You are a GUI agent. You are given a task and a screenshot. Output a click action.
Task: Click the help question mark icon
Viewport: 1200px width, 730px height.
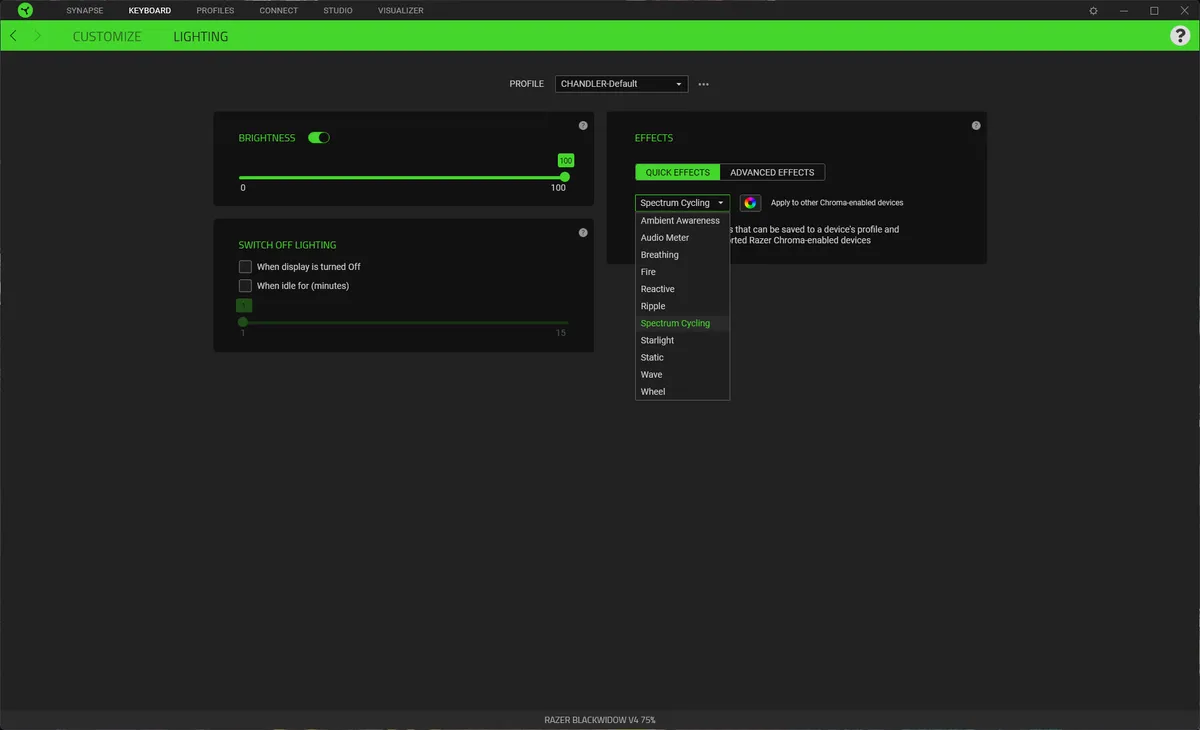pyautogui.click(x=1180, y=35)
